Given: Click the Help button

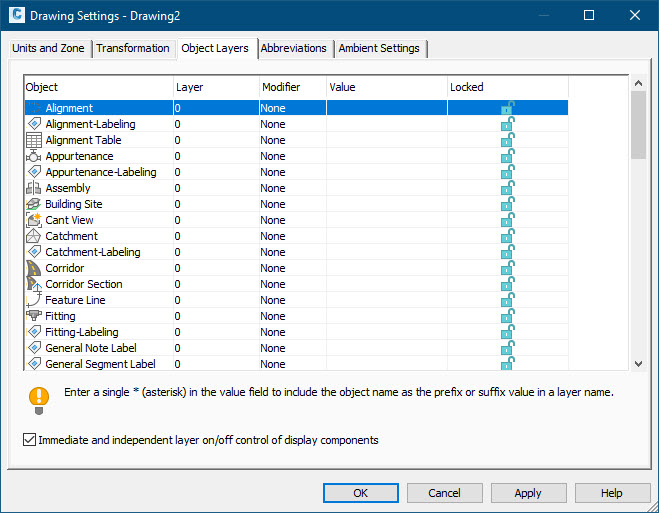Looking at the screenshot, I should pos(612,493).
